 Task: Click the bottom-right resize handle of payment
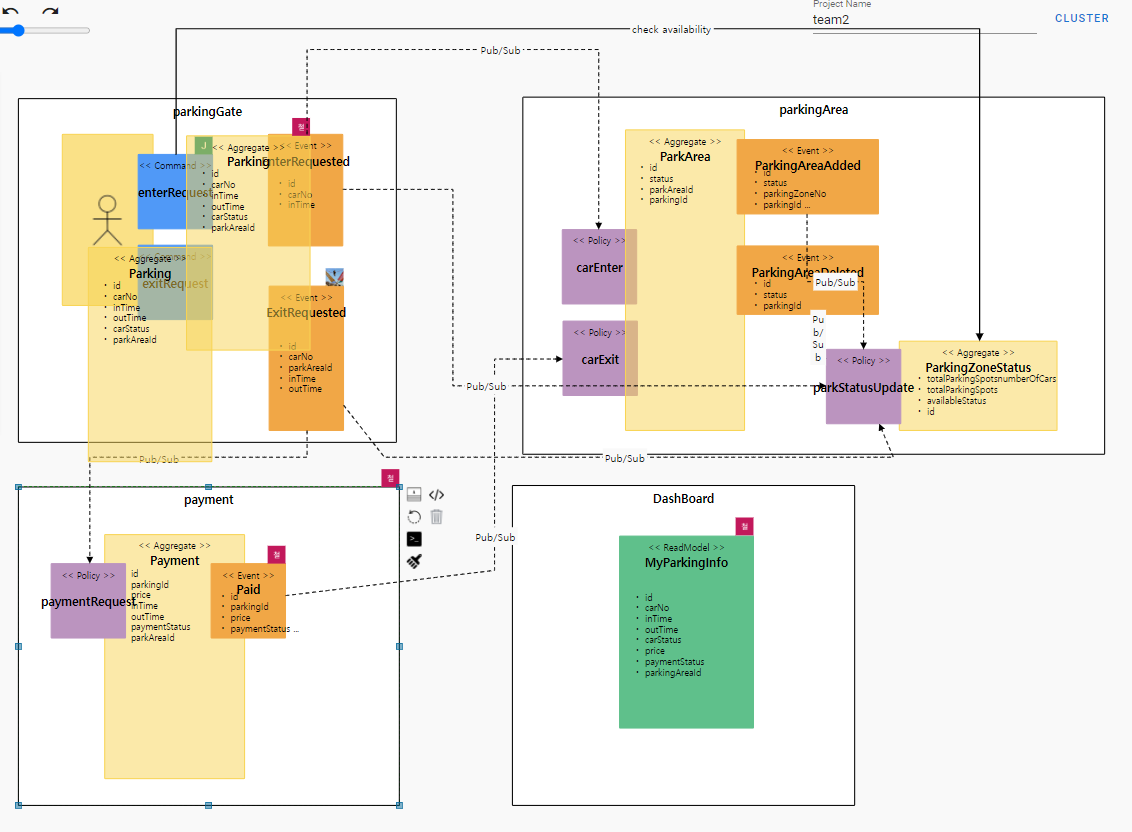point(399,805)
